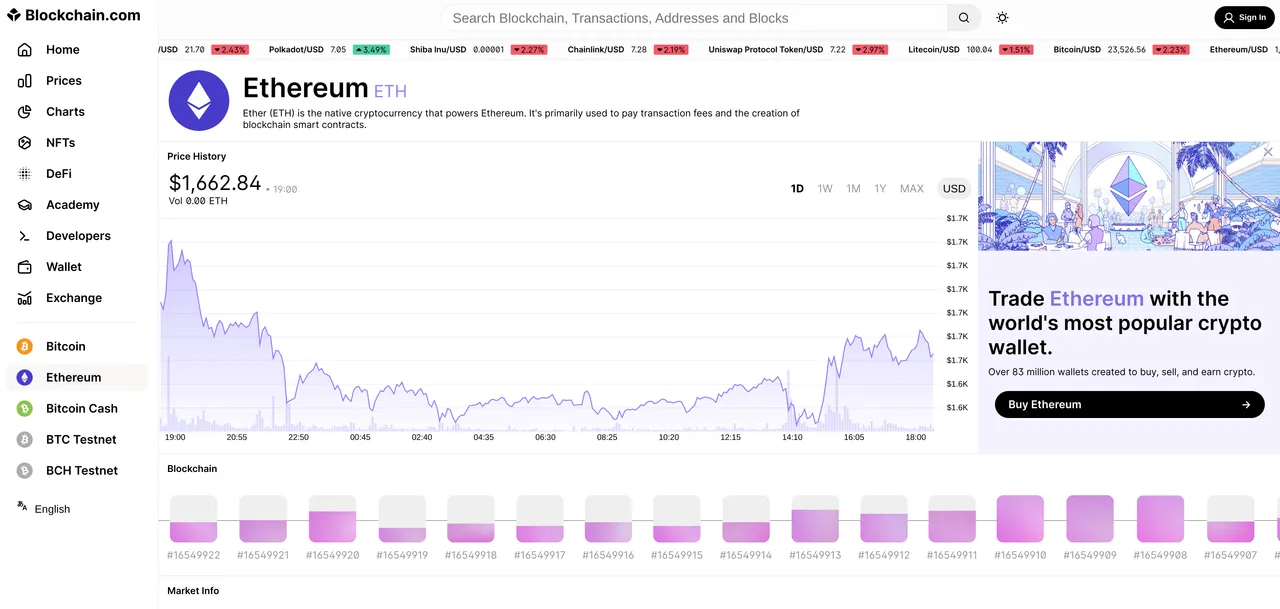Viewport: 1280px width, 609px height.
Task: Click the DeFi dotted icon in sidebar
Action: coord(25,173)
